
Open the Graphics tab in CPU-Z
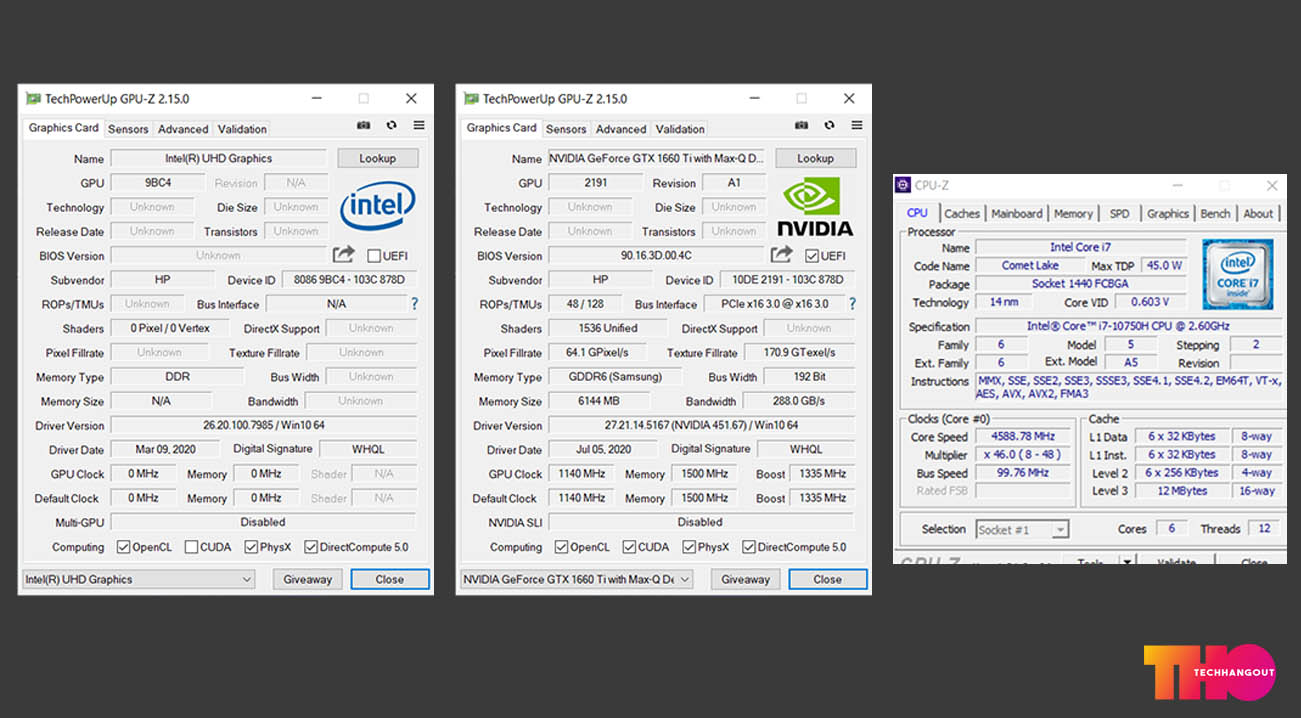(x=1168, y=214)
